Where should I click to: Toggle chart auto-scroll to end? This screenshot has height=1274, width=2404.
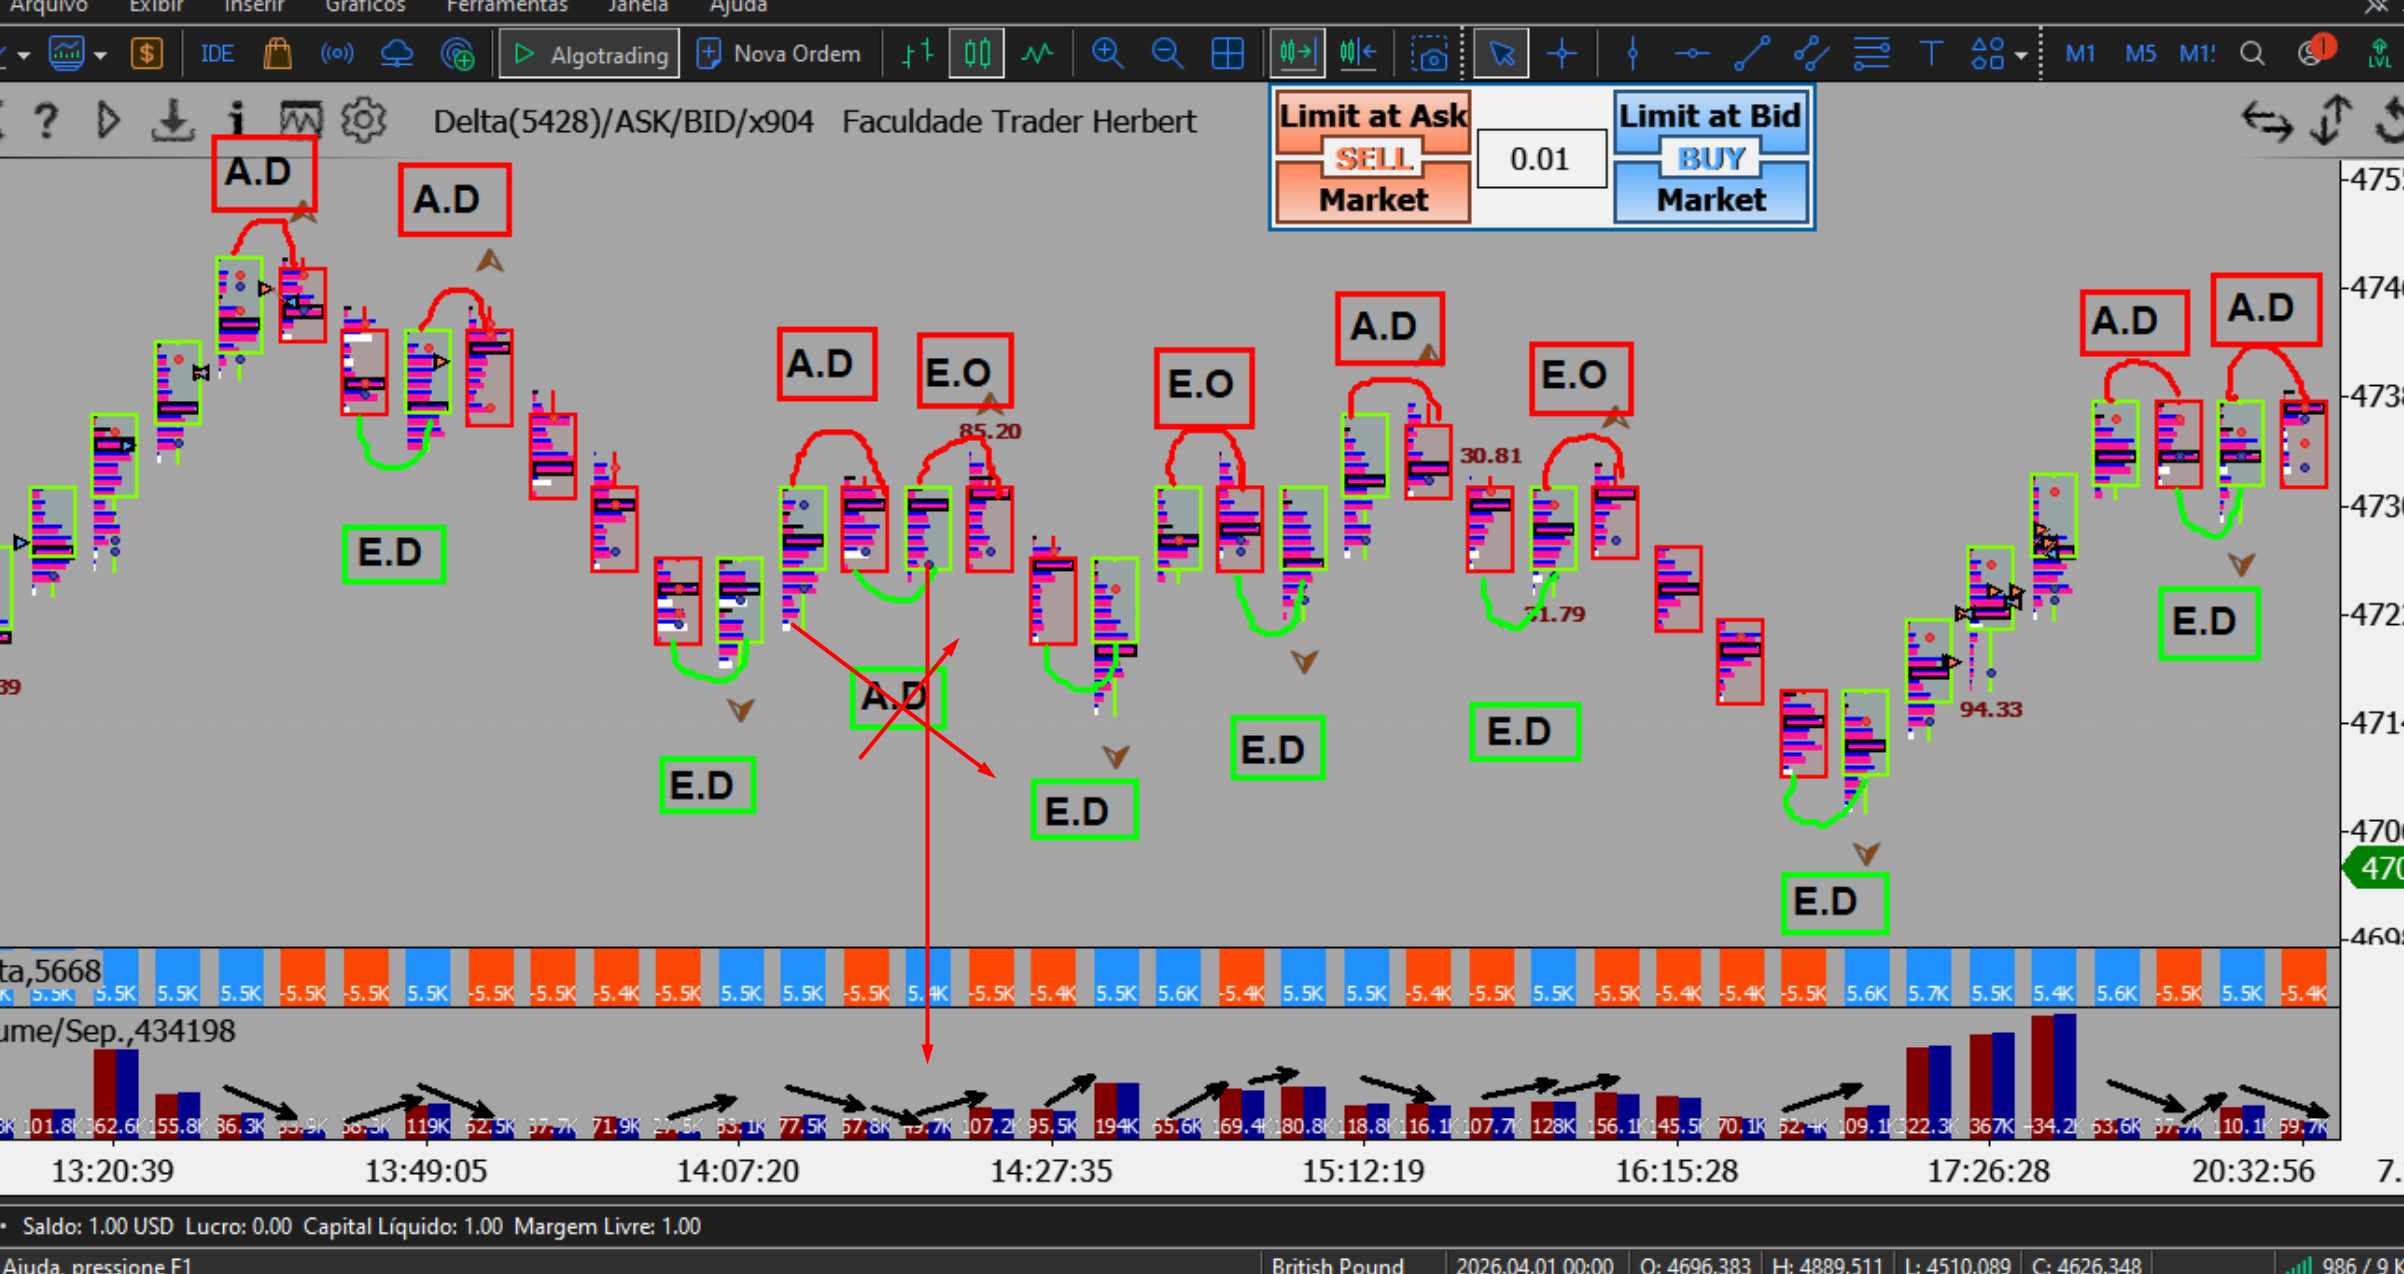[1297, 53]
